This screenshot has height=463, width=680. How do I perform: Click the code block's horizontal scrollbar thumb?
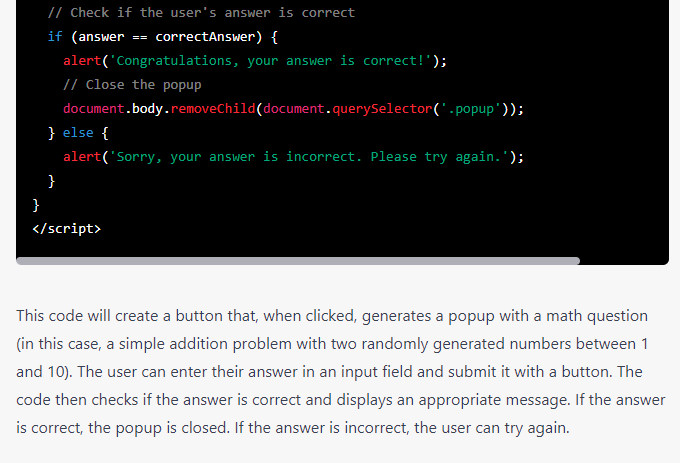click(x=298, y=261)
